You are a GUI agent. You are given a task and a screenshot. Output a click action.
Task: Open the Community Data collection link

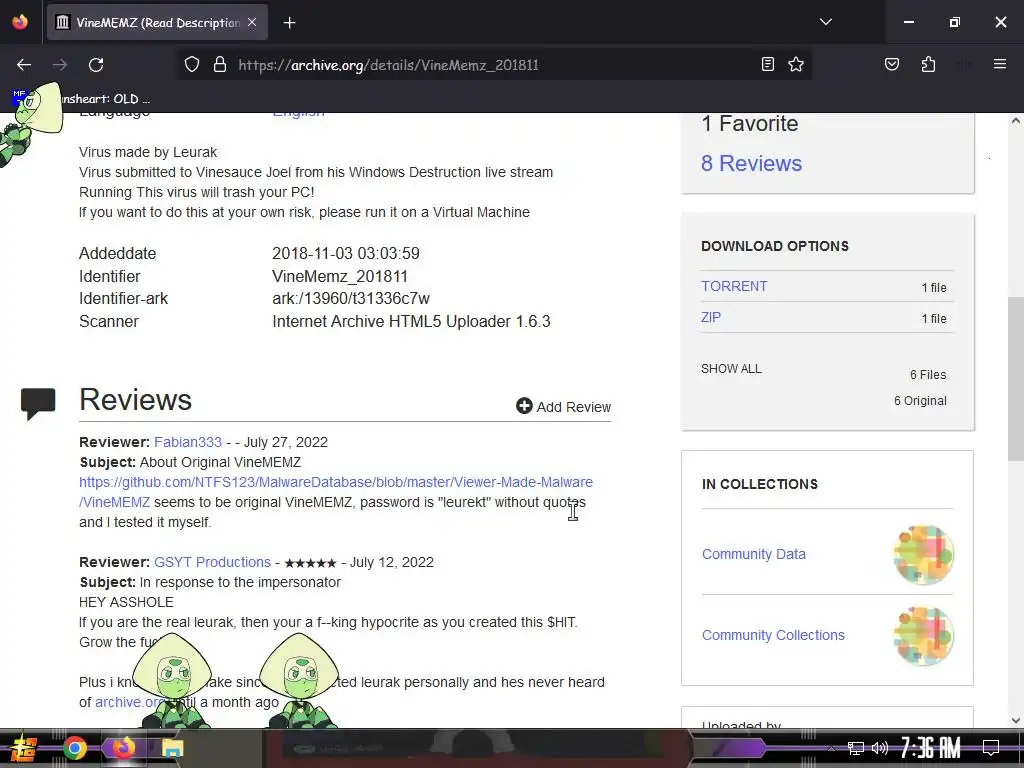point(754,554)
